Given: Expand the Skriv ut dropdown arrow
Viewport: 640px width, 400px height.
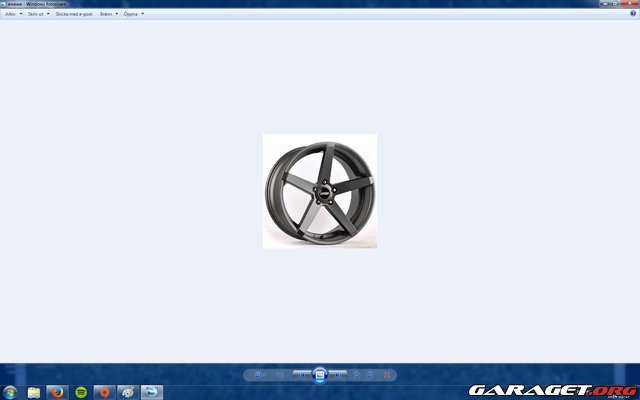Looking at the screenshot, I should coord(48,14).
